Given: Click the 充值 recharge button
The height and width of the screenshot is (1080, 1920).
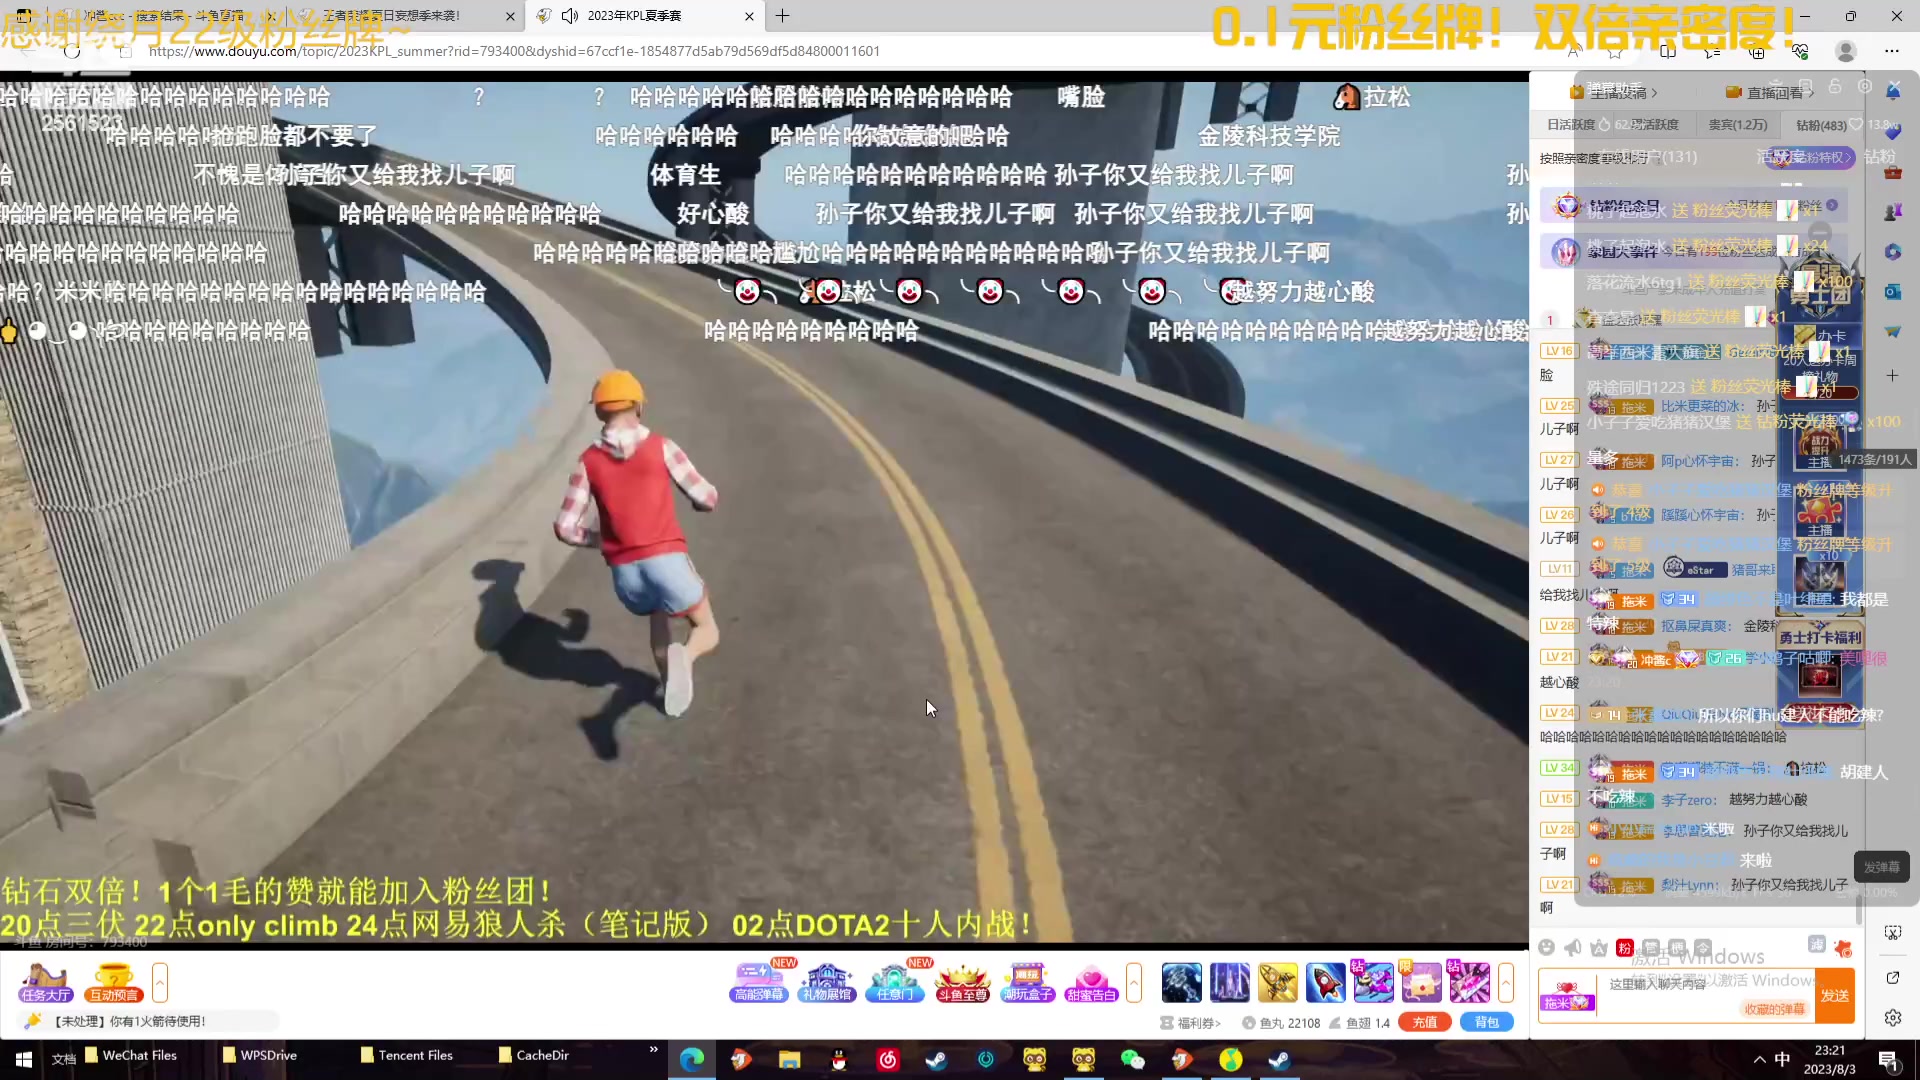Looking at the screenshot, I should pyautogui.click(x=1424, y=1022).
